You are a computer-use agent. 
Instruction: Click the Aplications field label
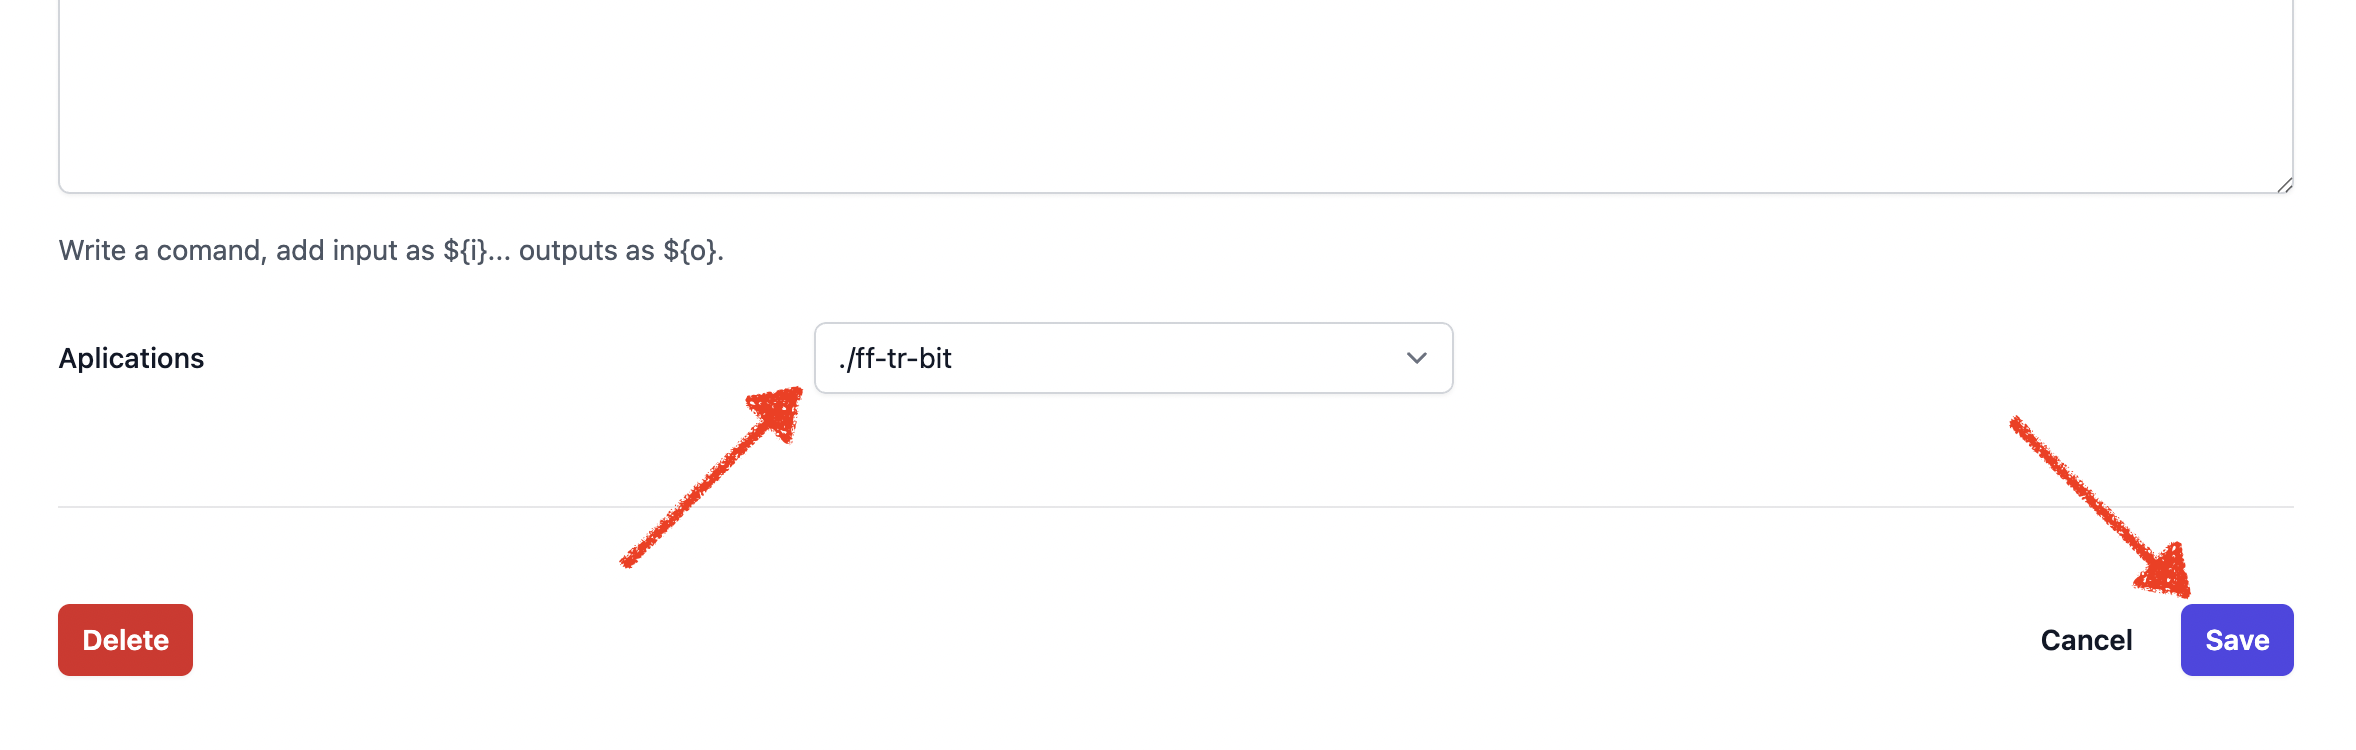(131, 358)
